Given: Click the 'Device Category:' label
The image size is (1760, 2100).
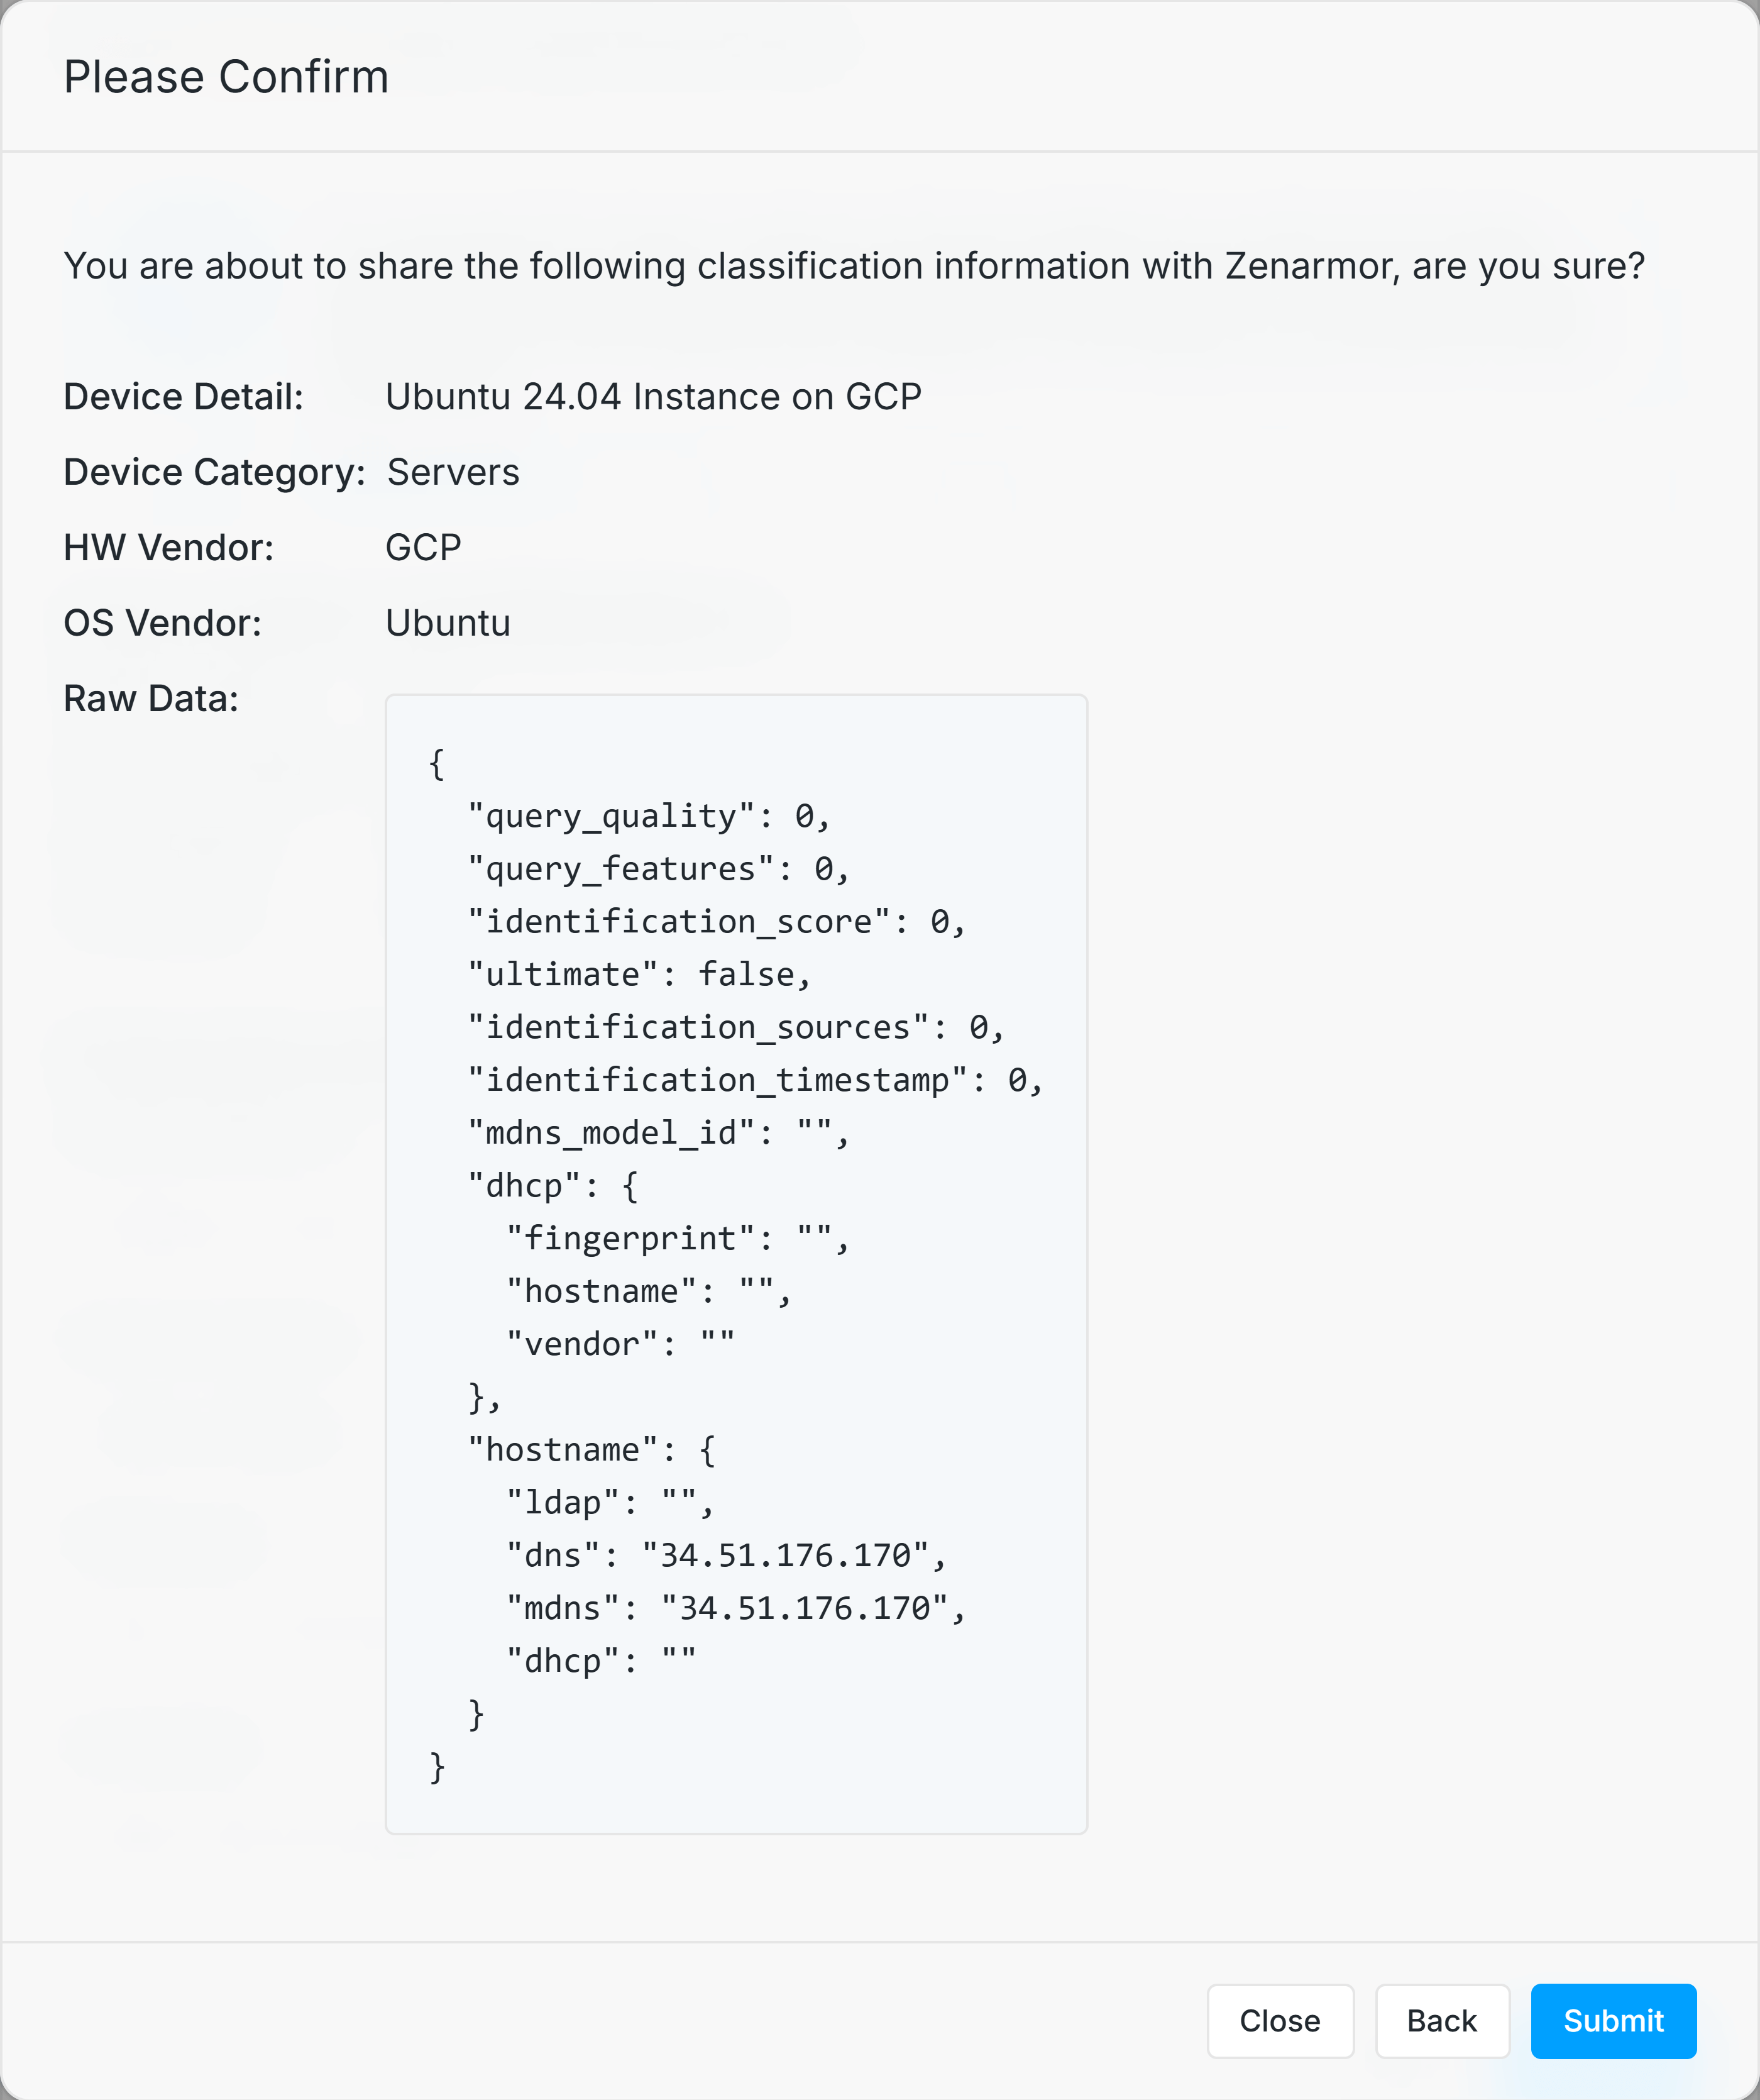Looking at the screenshot, I should tap(215, 472).
